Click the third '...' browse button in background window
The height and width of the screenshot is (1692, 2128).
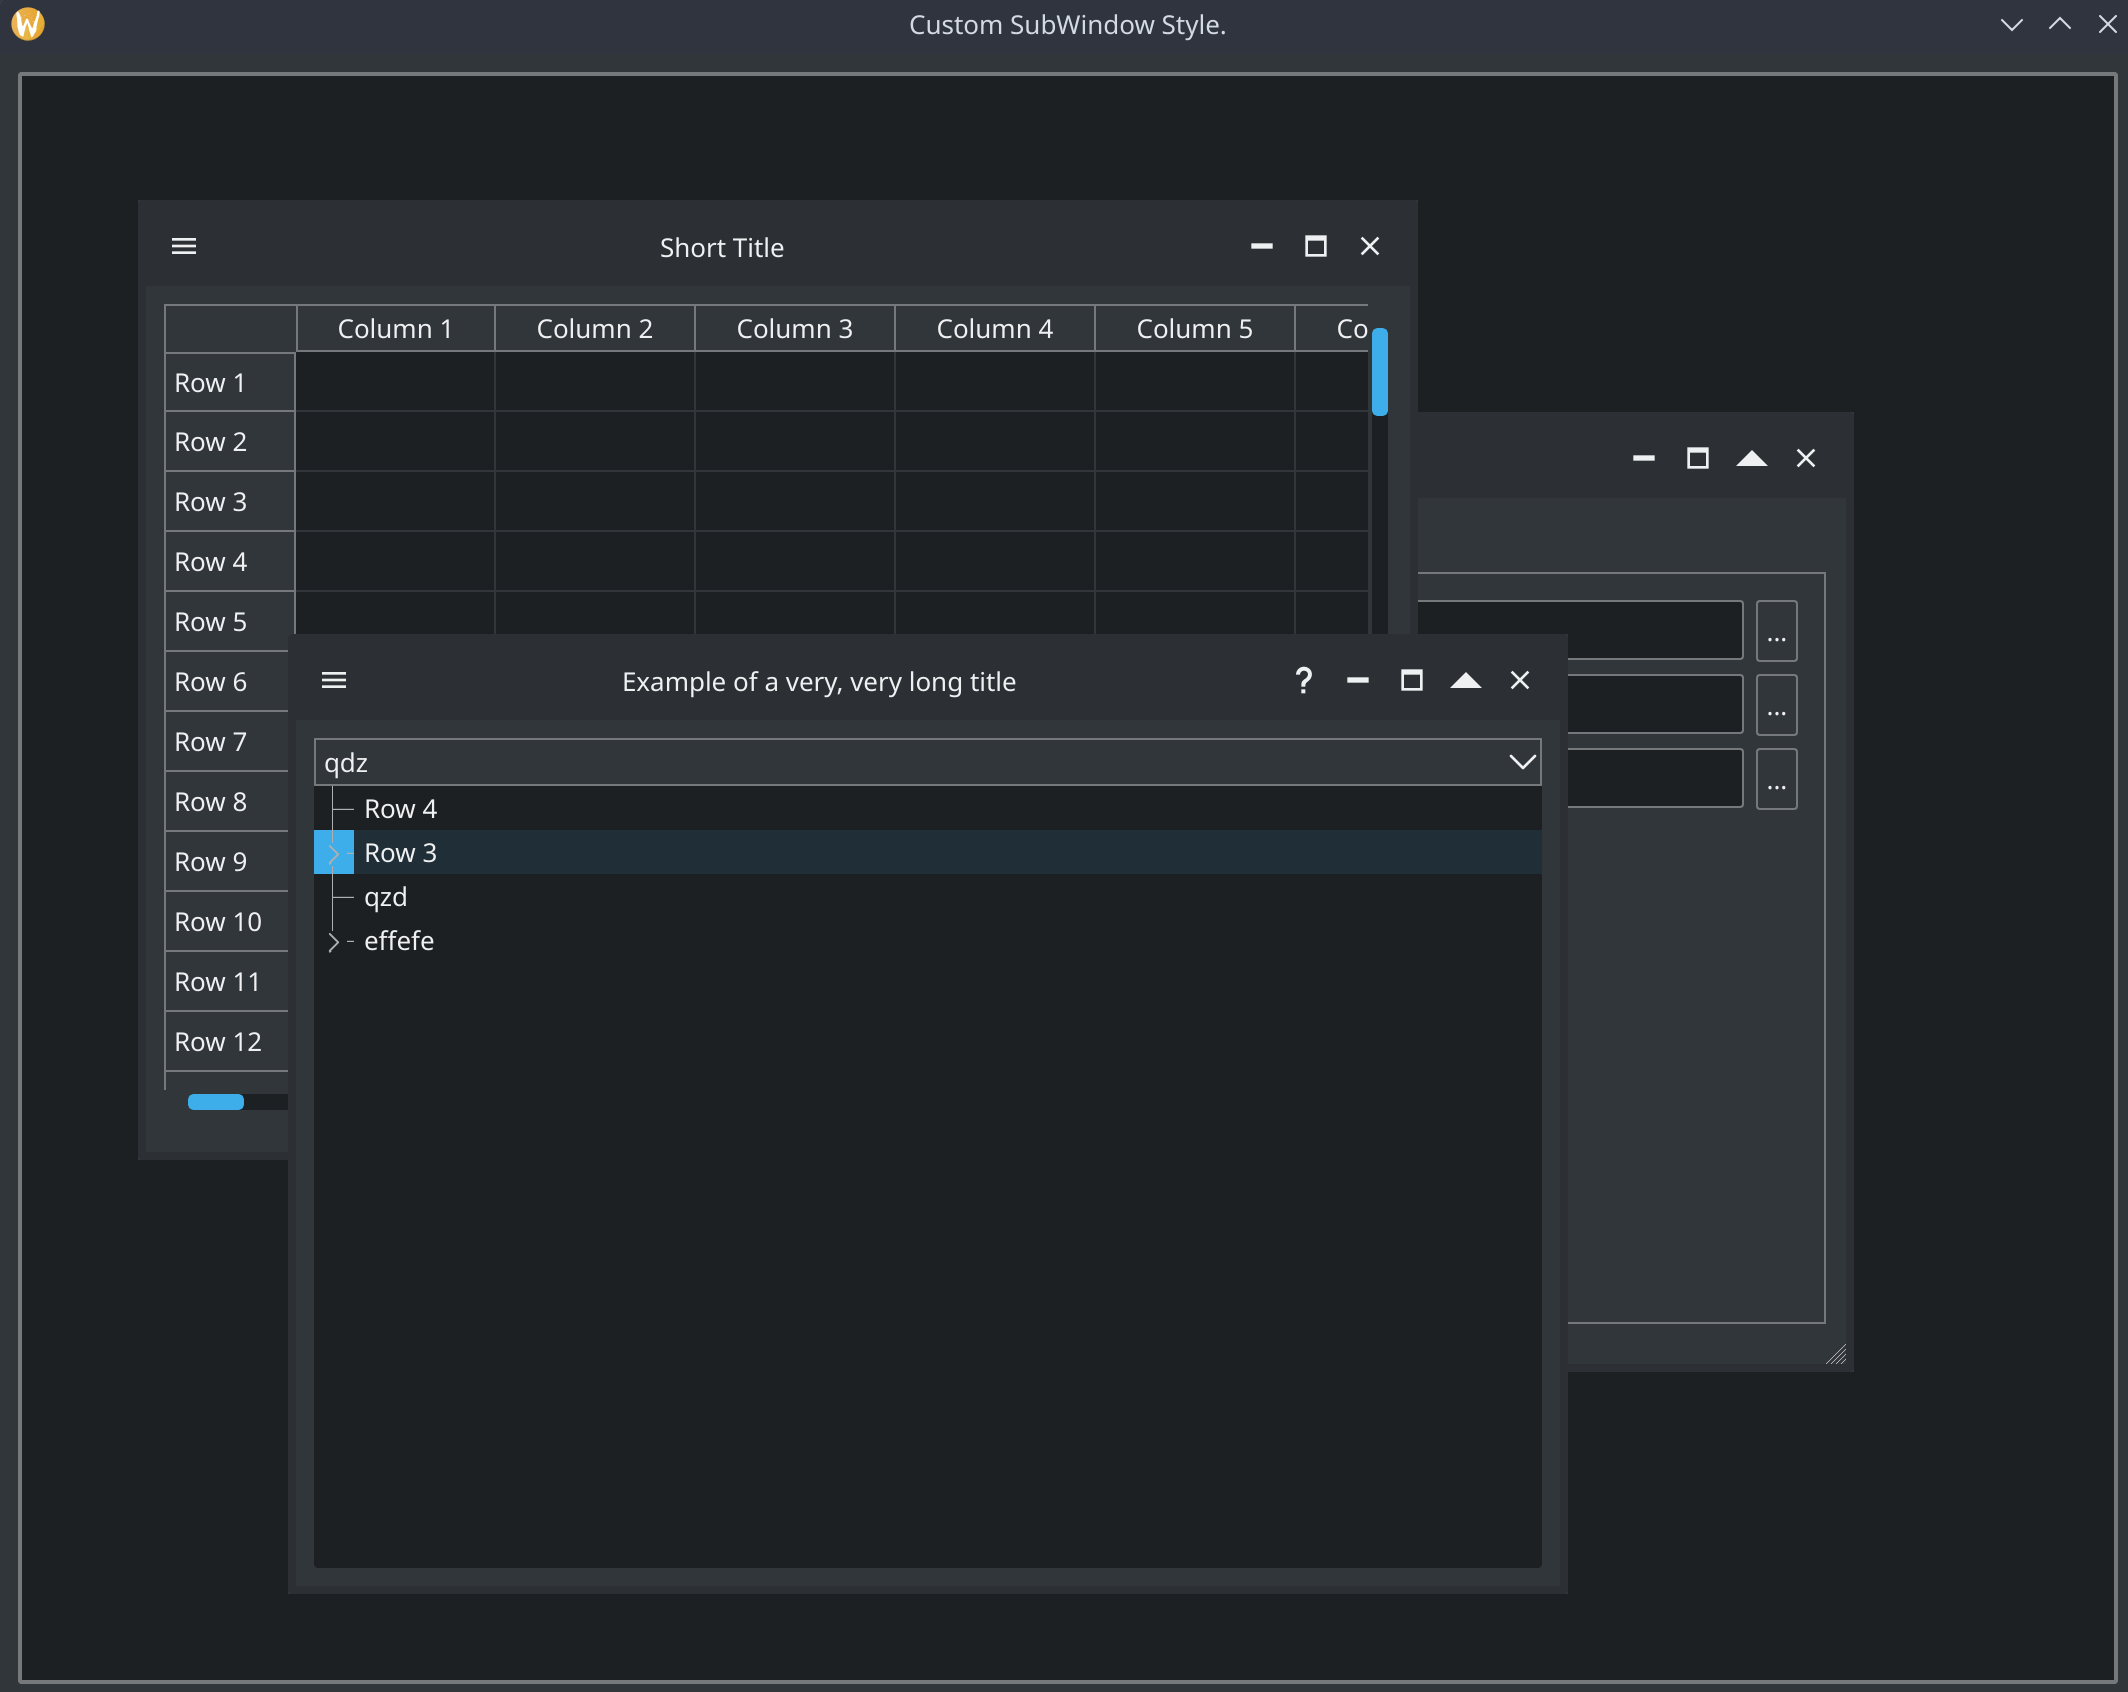pos(1776,779)
